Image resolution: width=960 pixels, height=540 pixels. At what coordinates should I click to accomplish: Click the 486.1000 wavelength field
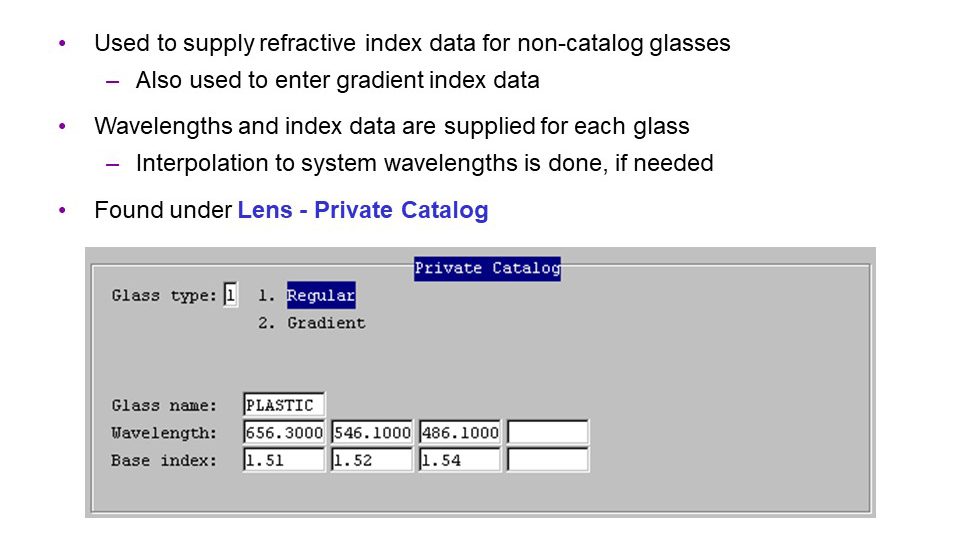point(460,432)
